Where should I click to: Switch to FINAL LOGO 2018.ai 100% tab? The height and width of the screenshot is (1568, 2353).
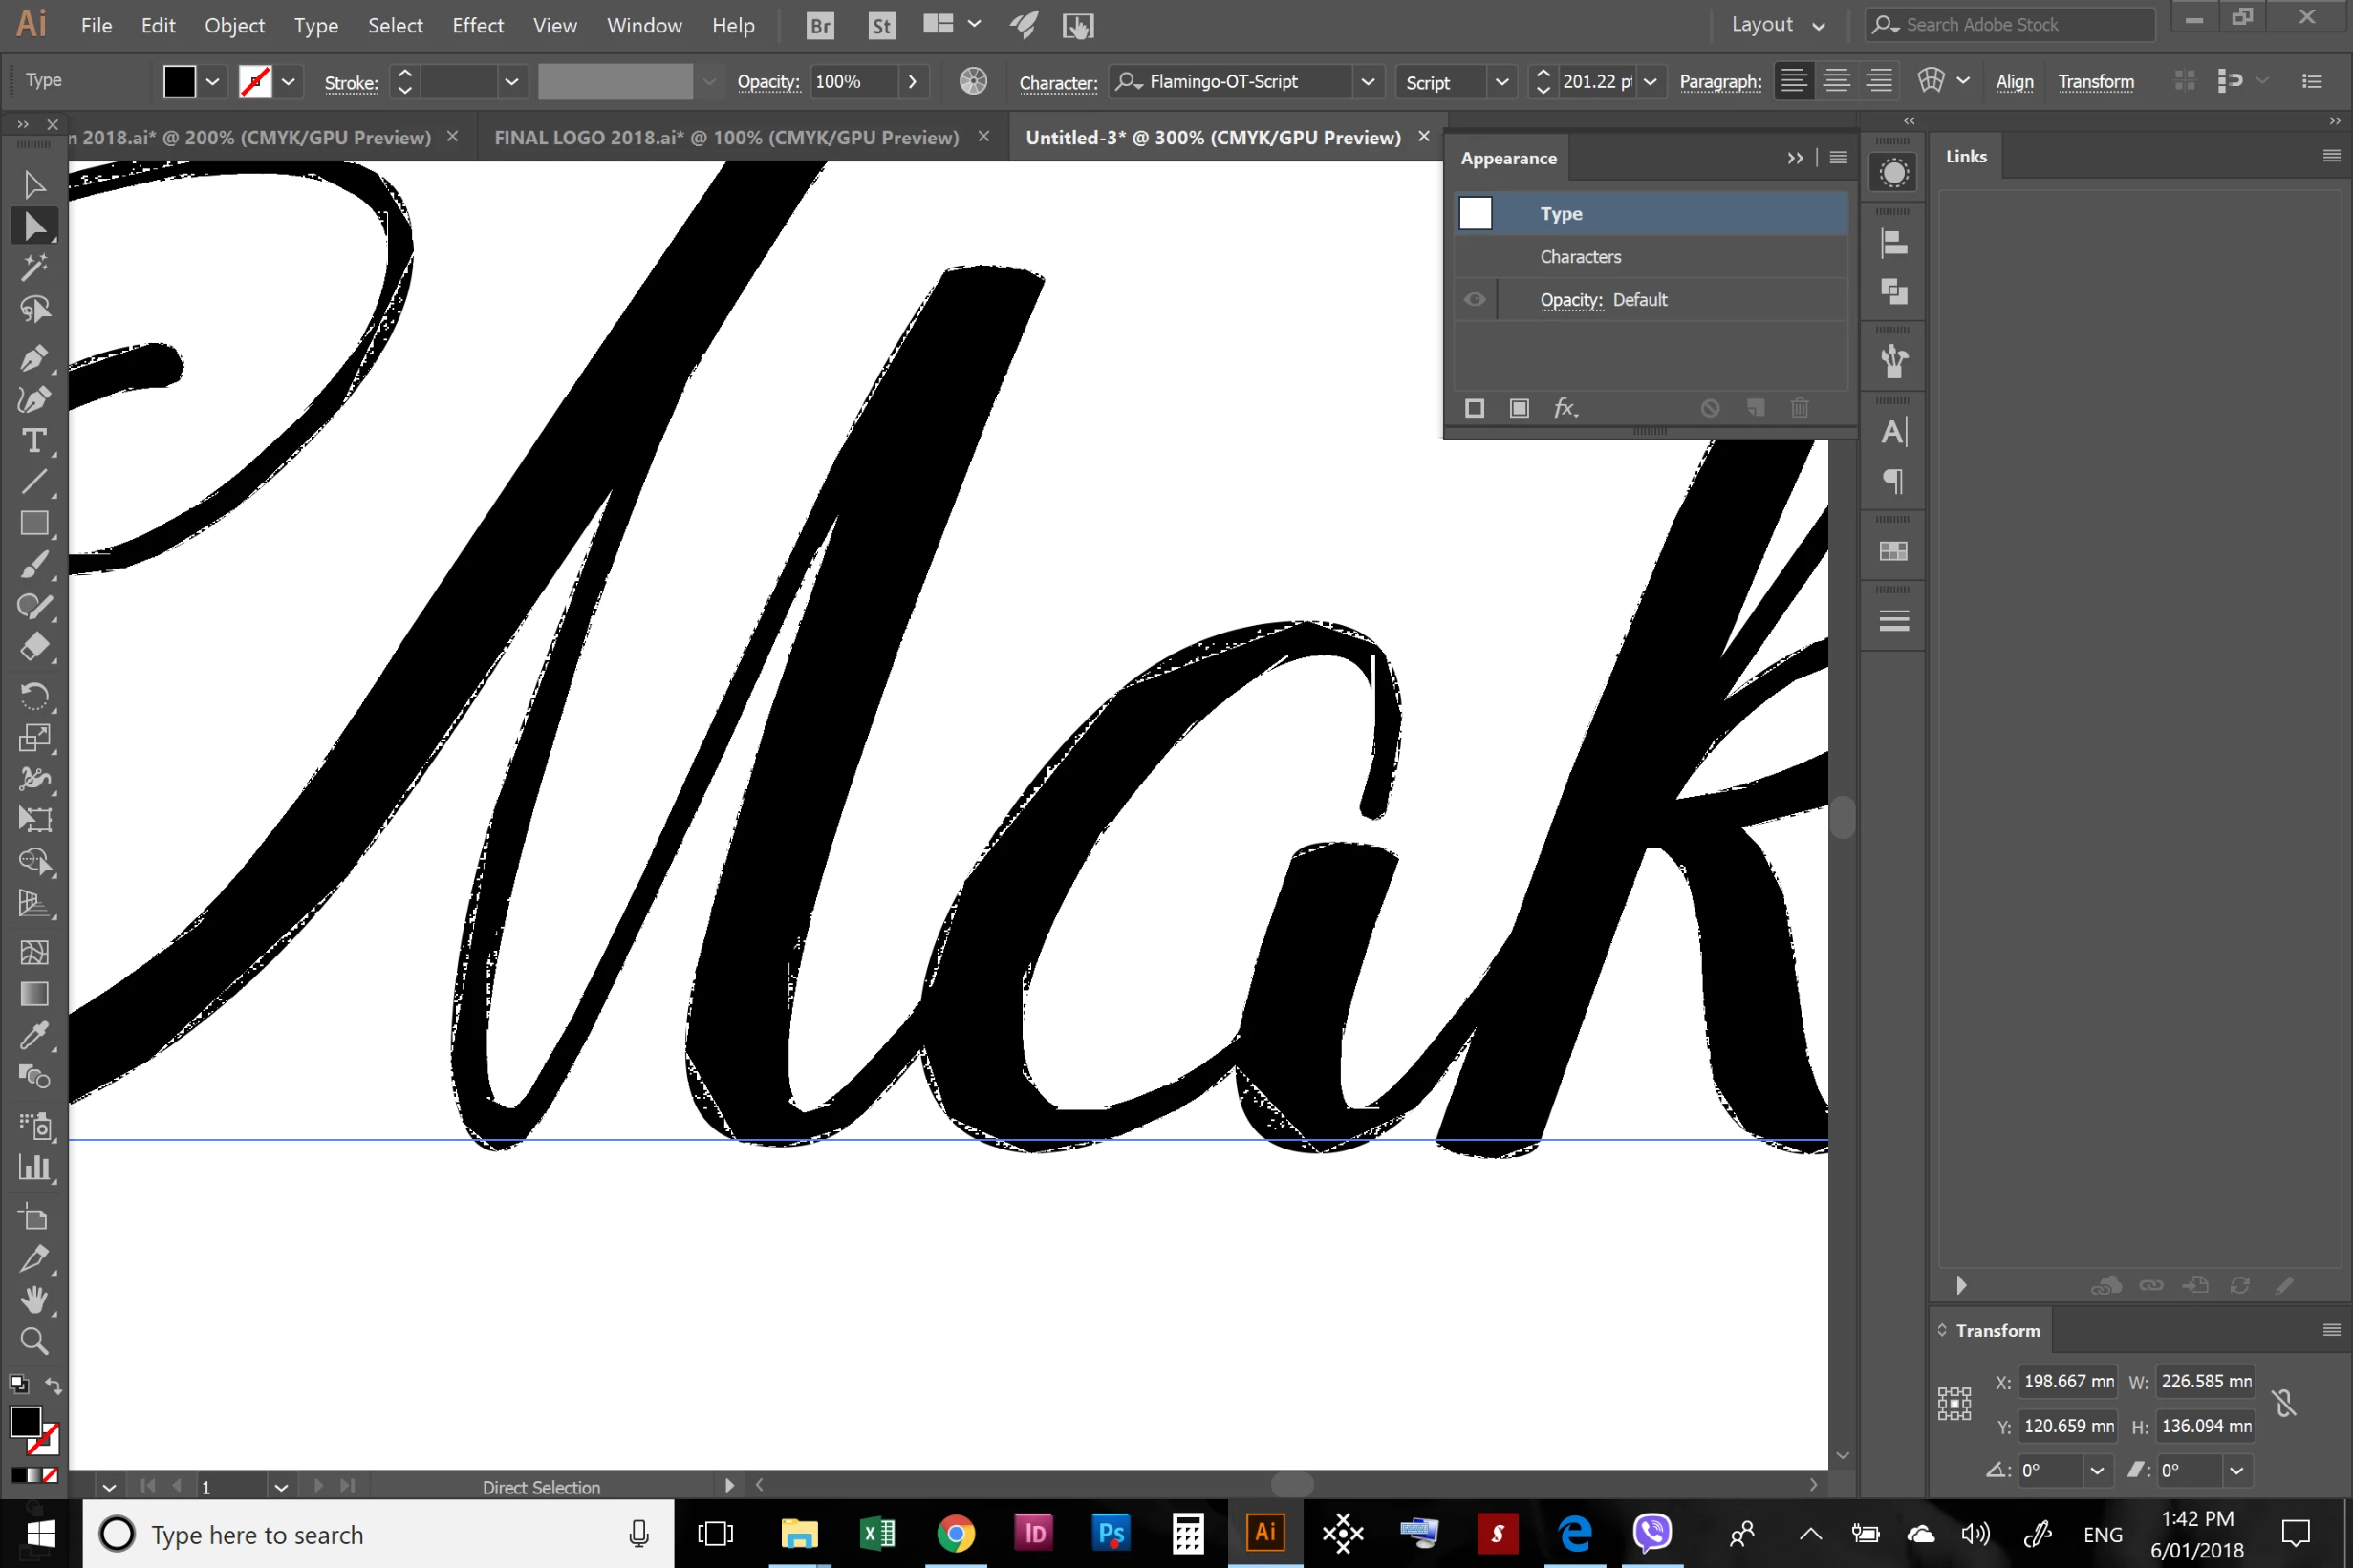(726, 138)
